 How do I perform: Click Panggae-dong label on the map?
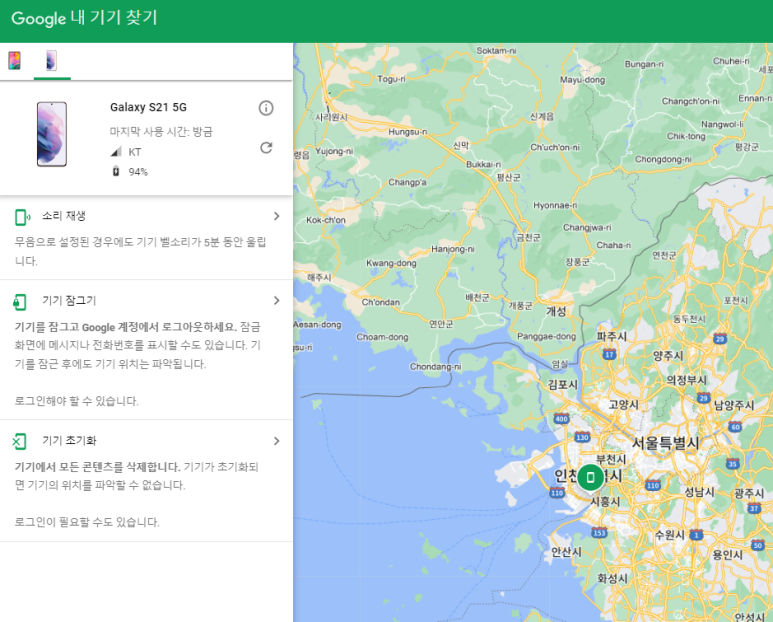pyautogui.click(x=546, y=336)
